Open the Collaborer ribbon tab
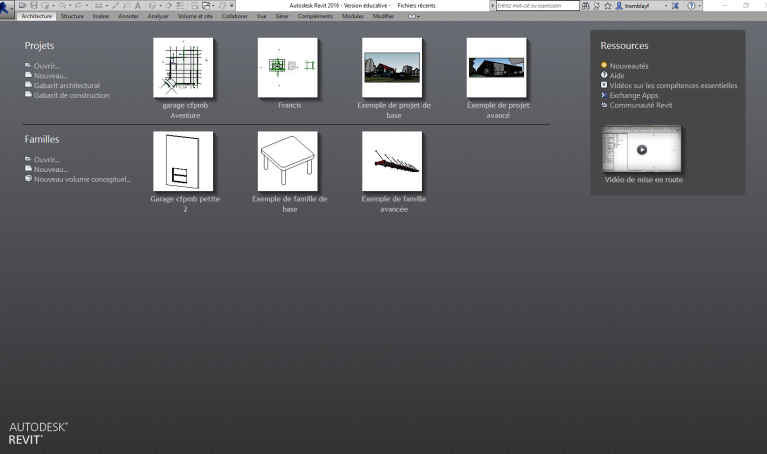 coord(234,16)
